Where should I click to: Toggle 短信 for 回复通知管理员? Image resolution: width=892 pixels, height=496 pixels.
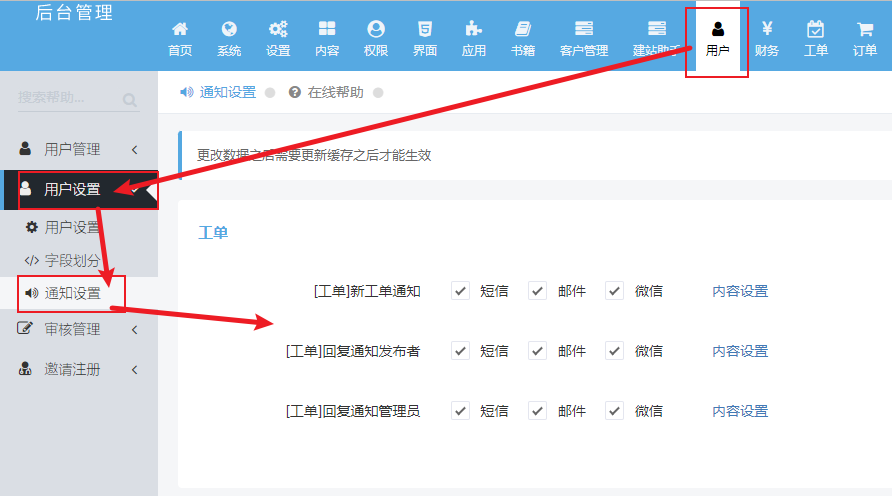click(x=460, y=411)
